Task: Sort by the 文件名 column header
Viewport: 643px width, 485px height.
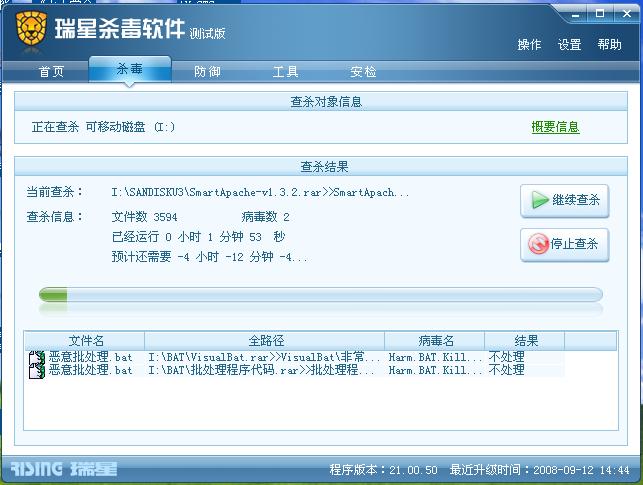Action: tap(84, 340)
